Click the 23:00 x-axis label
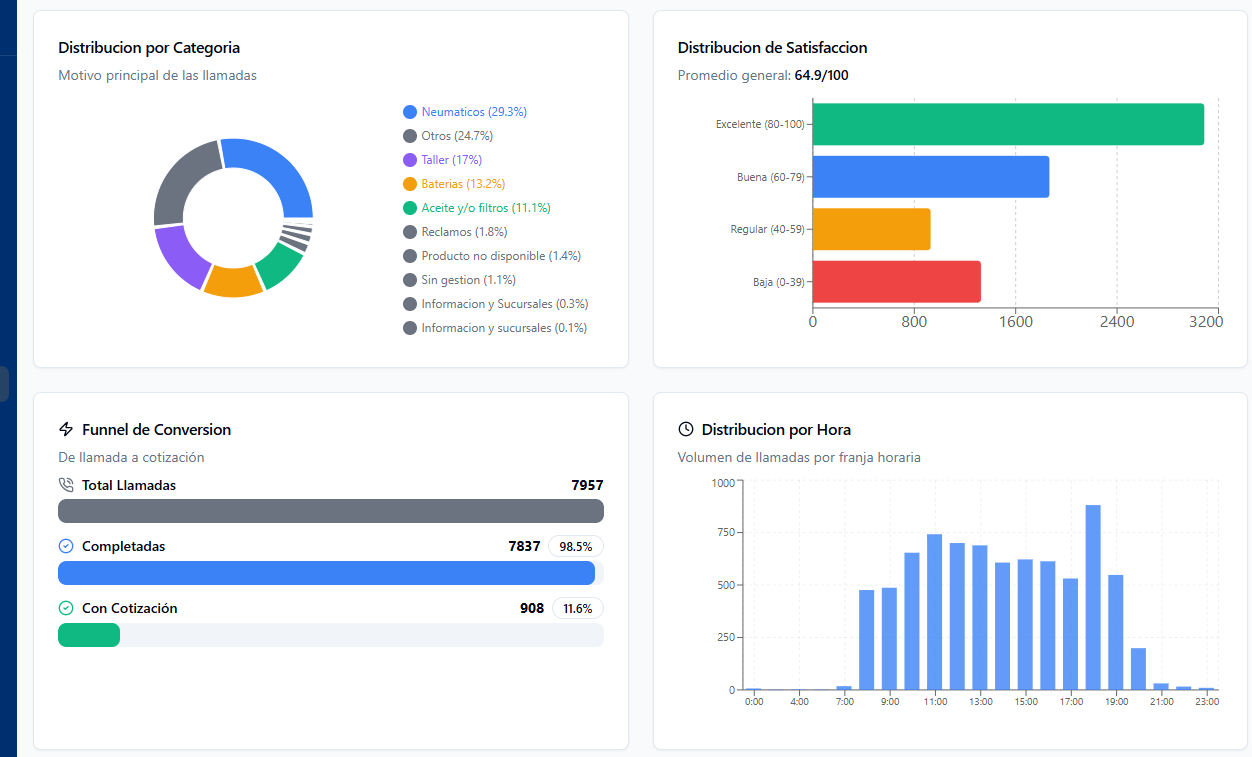Image resolution: width=1252 pixels, height=757 pixels. click(x=1207, y=702)
